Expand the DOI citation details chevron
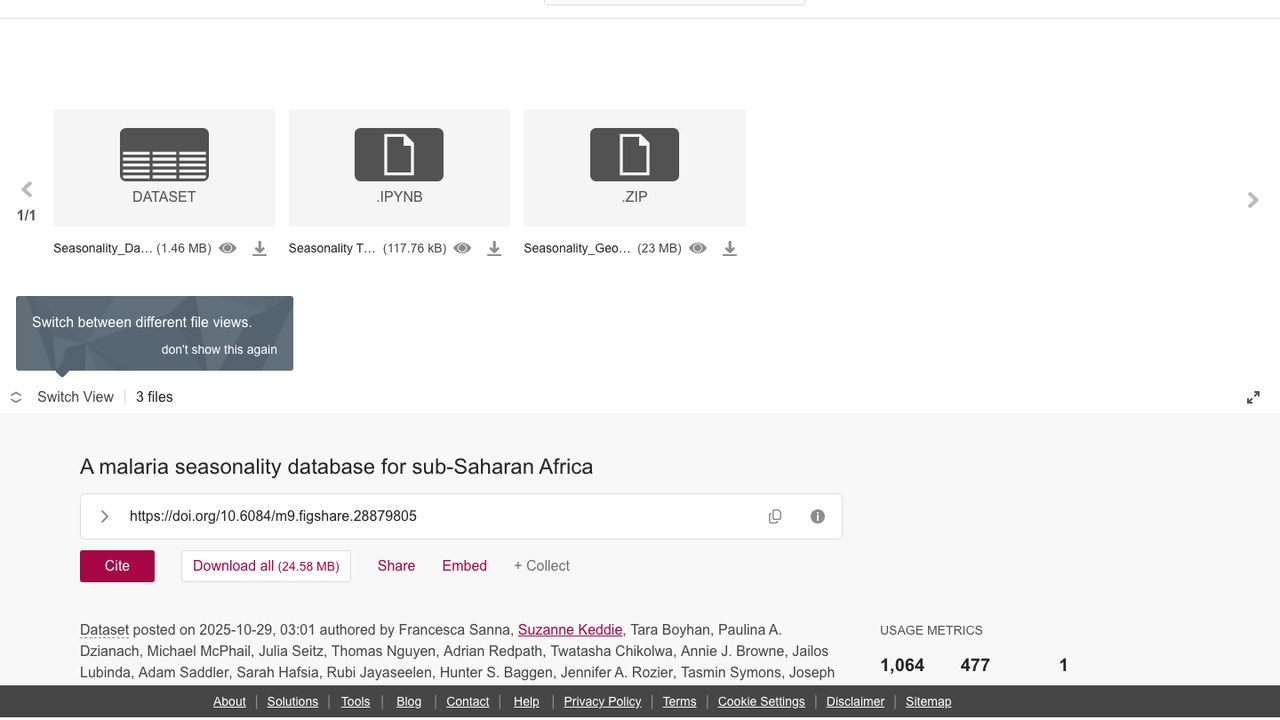 pyautogui.click(x=104, y=516)
